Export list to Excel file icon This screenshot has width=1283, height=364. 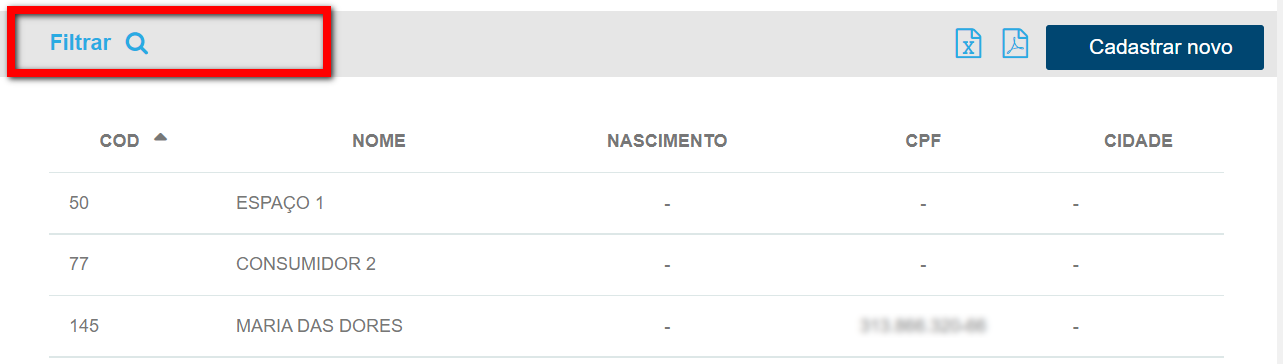[x=968, y=44]
